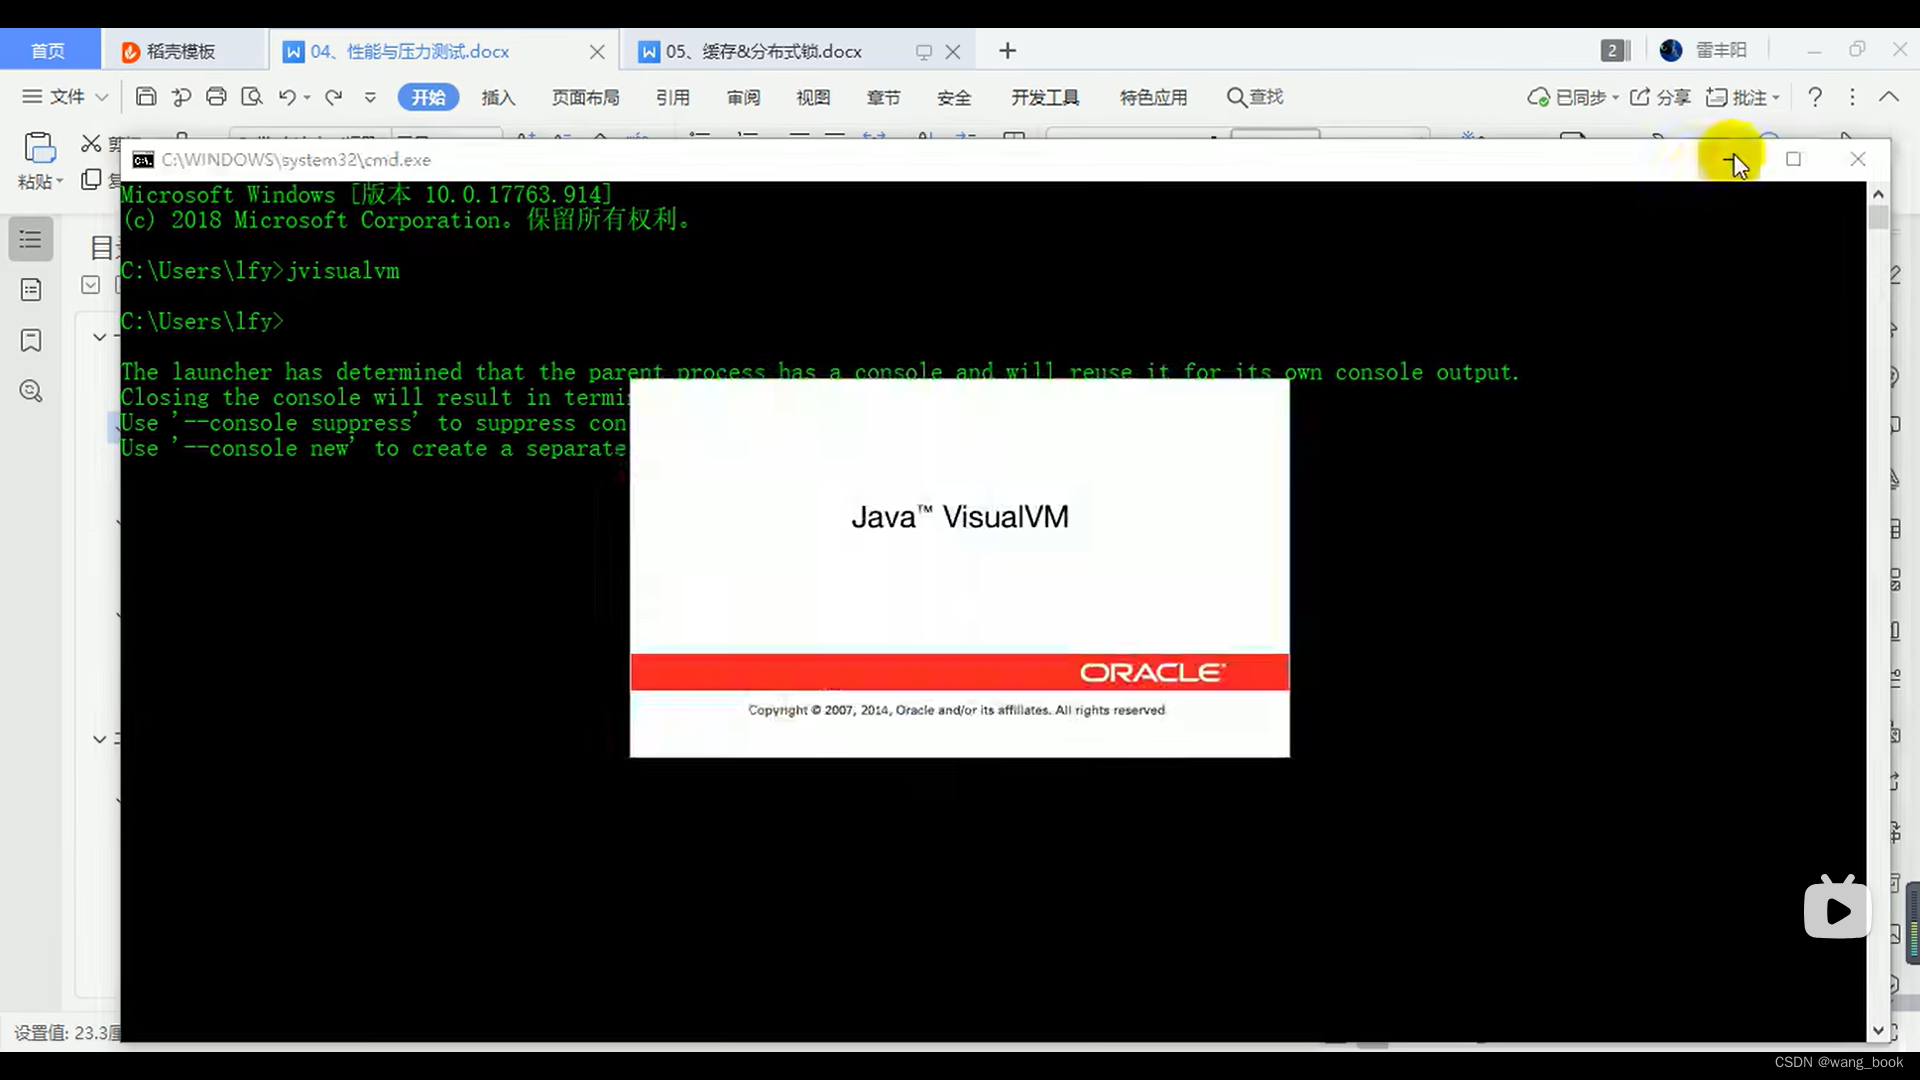Click the cmd scrollbar down arrow
1920x1080 pixels.
[1878, 1030]
